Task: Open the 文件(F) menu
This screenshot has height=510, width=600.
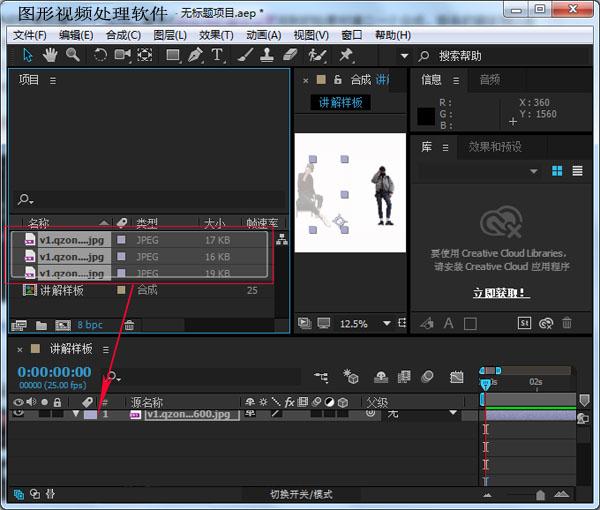Action: pos(29,36)
